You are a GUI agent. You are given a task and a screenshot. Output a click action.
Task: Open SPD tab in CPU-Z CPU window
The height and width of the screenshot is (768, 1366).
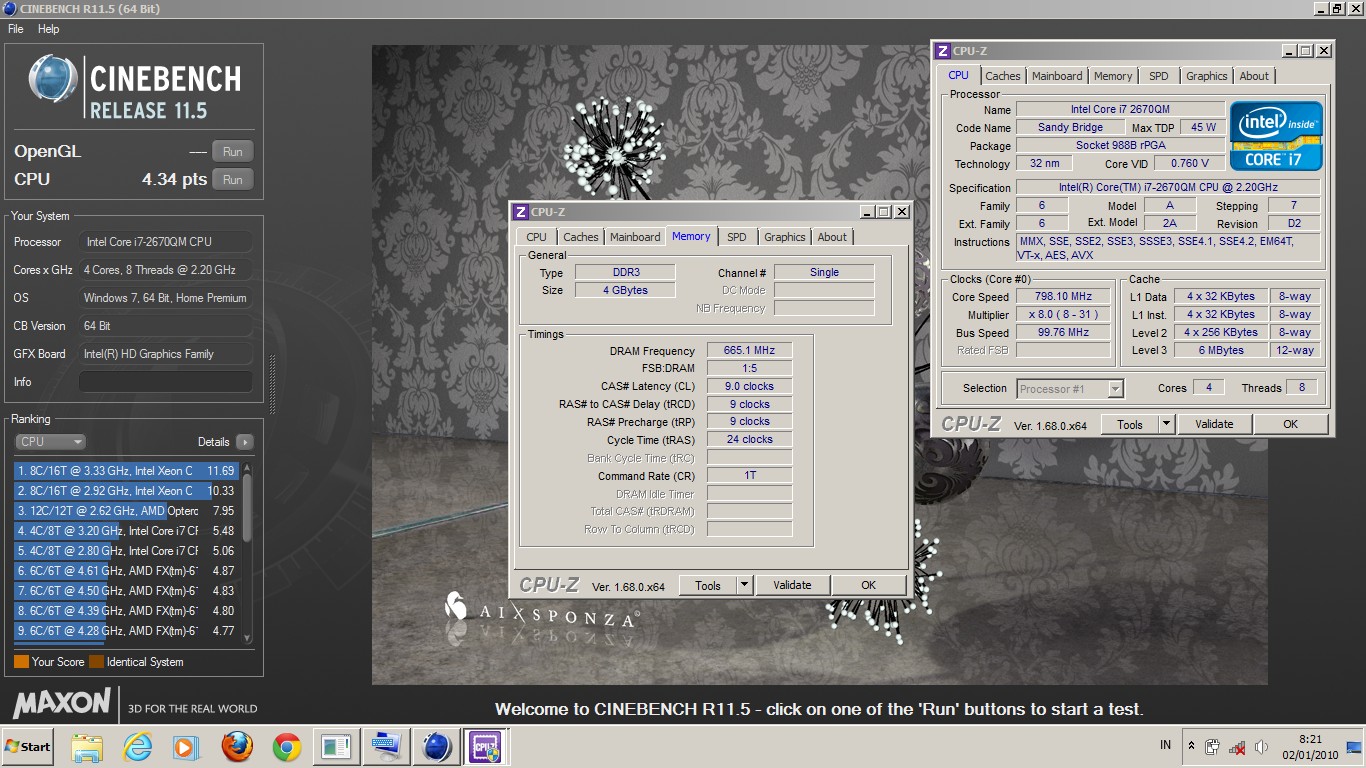pos(1158,76)
